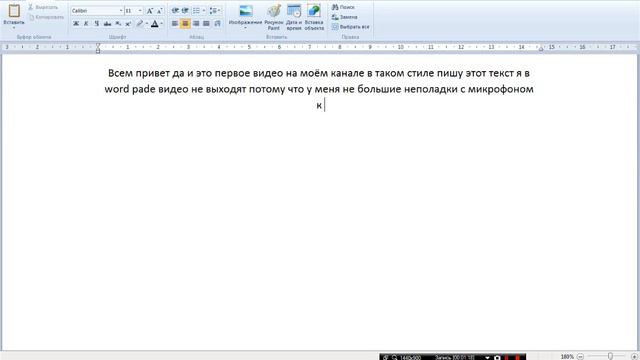Click the recorder bar dropdown arrow
This screenshot has width=640, height=360.
(x=487, y=358)
